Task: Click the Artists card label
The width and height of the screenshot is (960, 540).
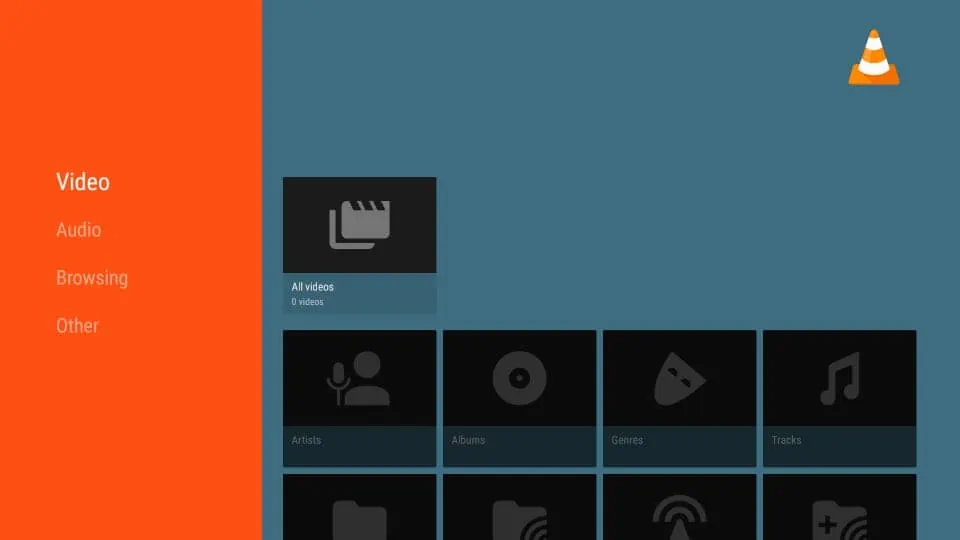Action: click(307, 440)
